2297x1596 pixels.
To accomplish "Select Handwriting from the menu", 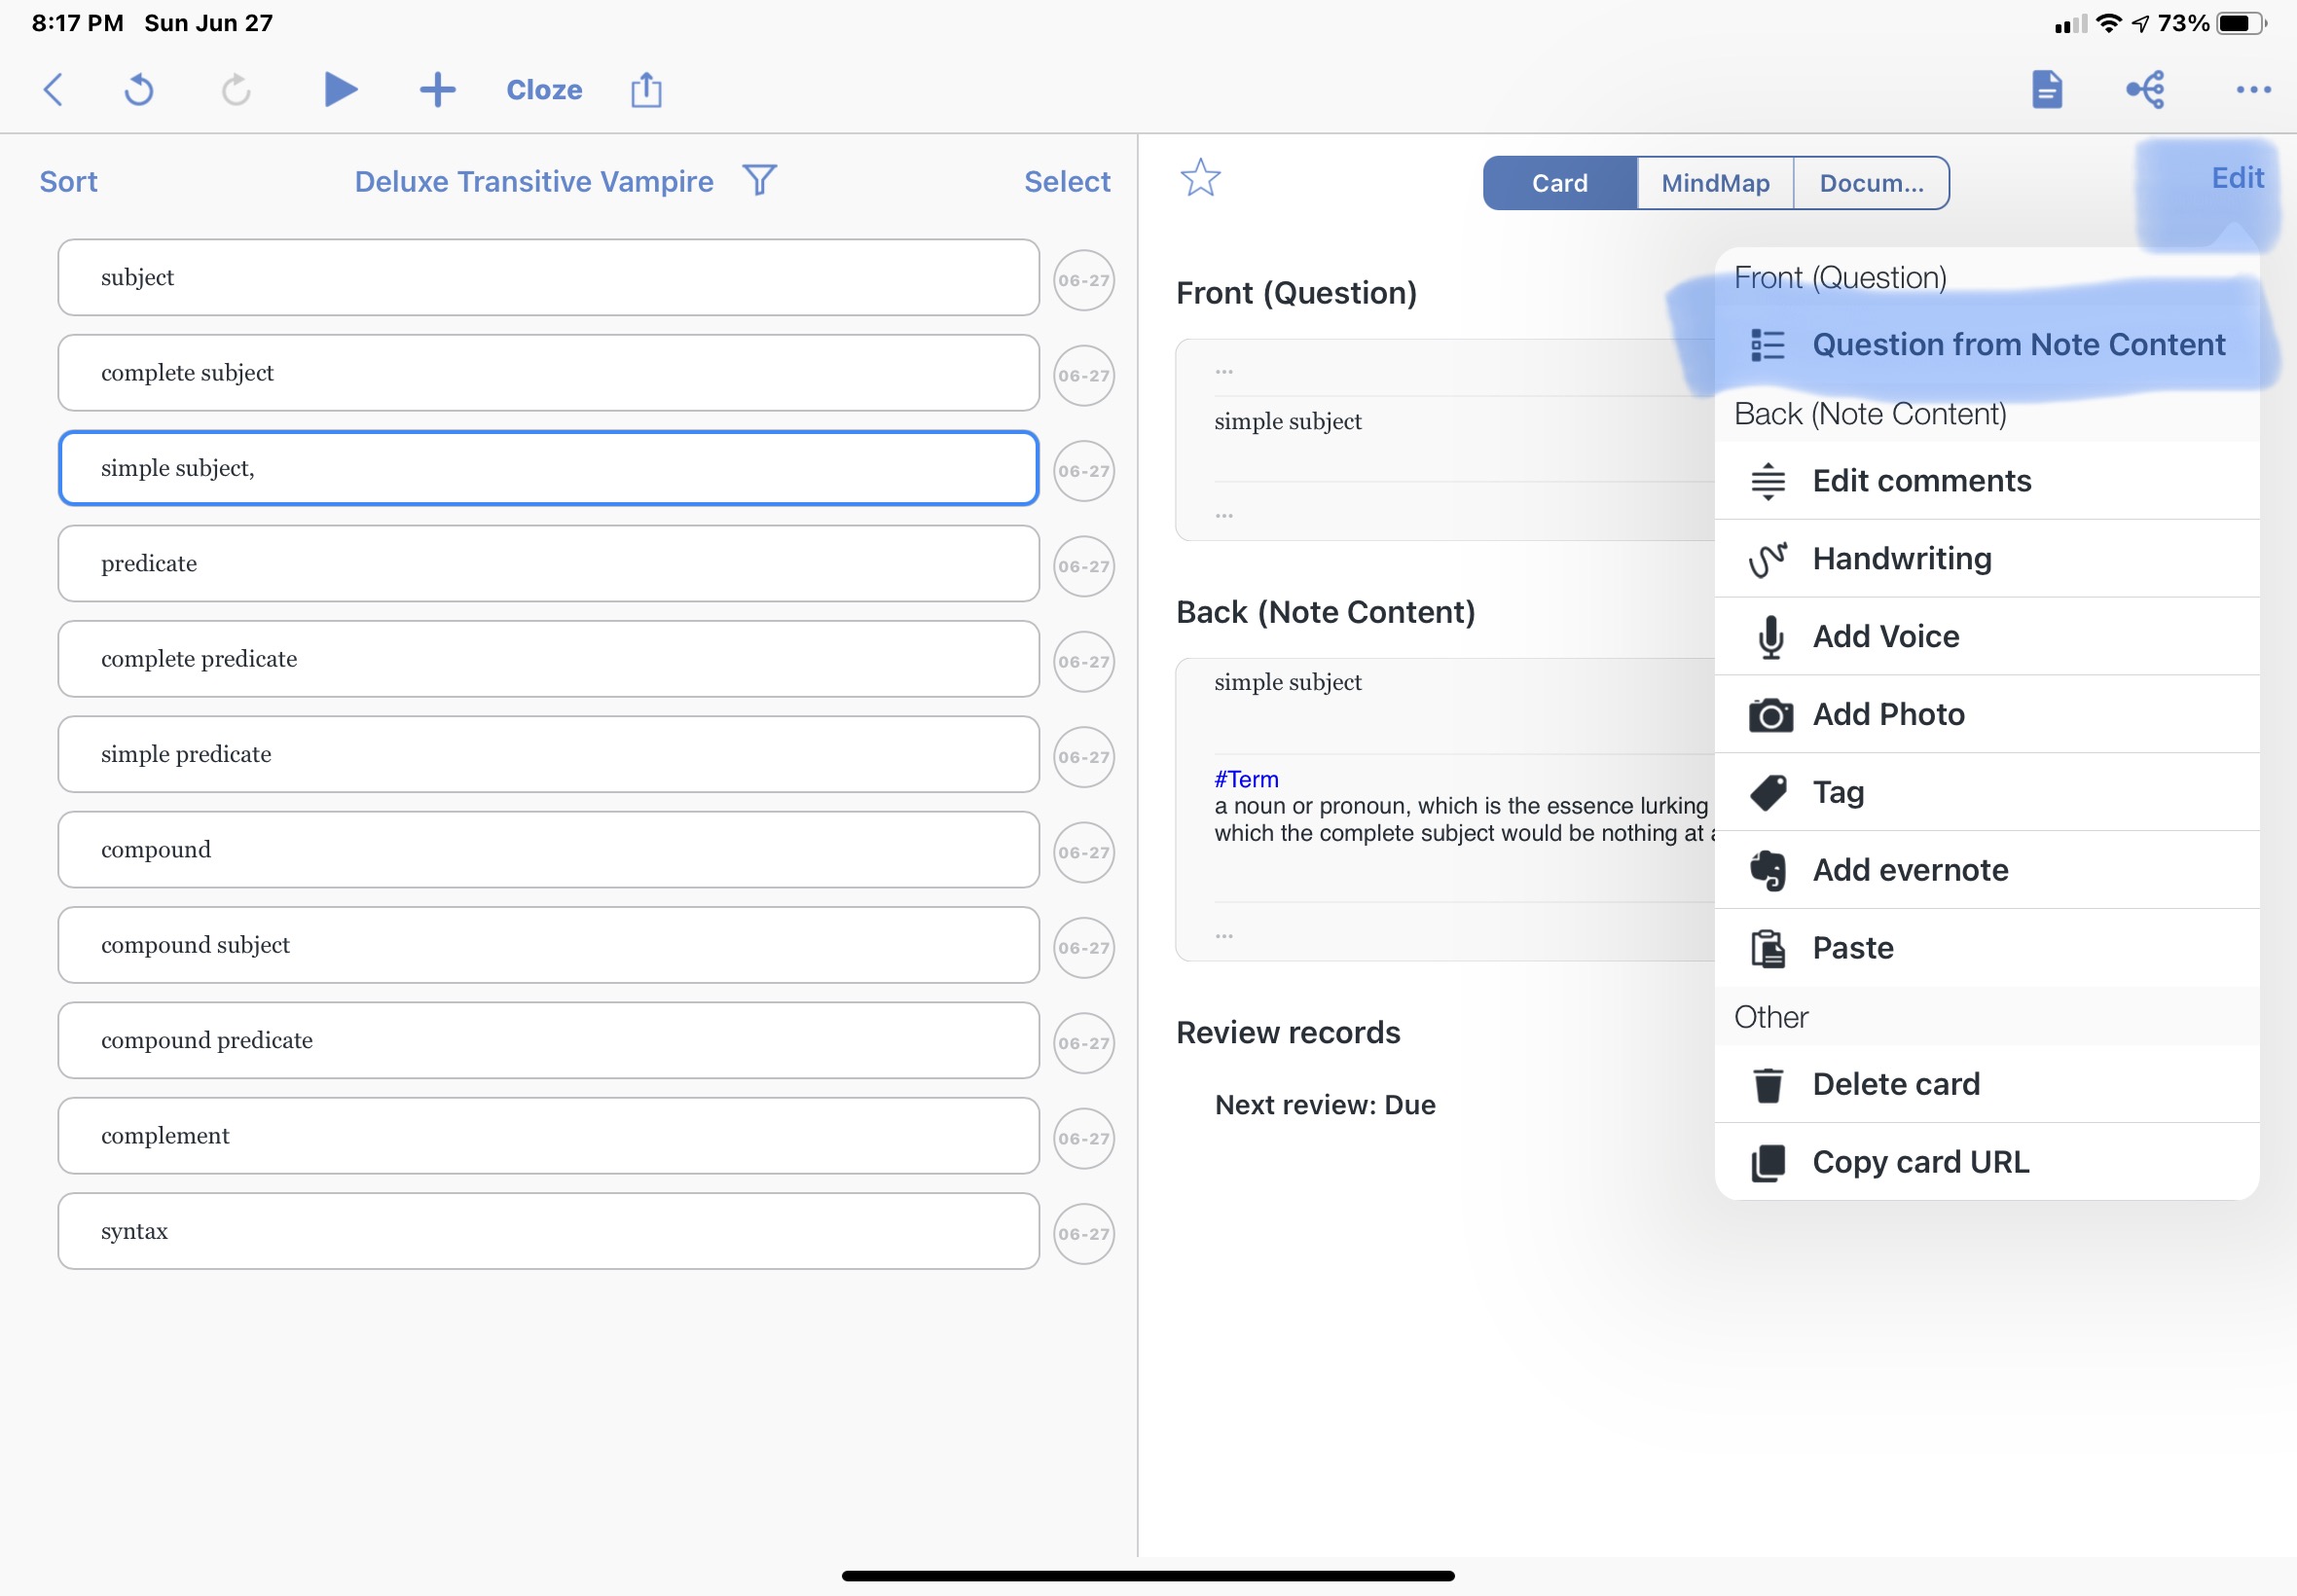I will click(1901, 559).
